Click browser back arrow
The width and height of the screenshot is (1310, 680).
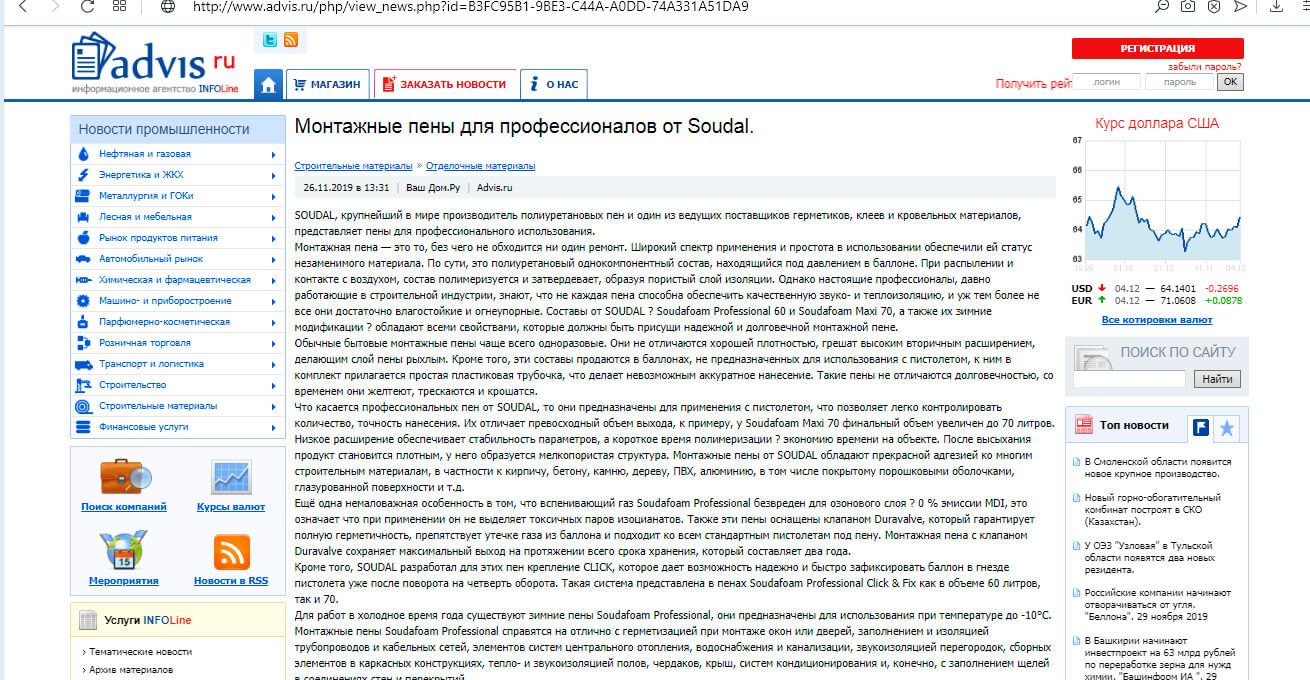click(x=22, y=6)
